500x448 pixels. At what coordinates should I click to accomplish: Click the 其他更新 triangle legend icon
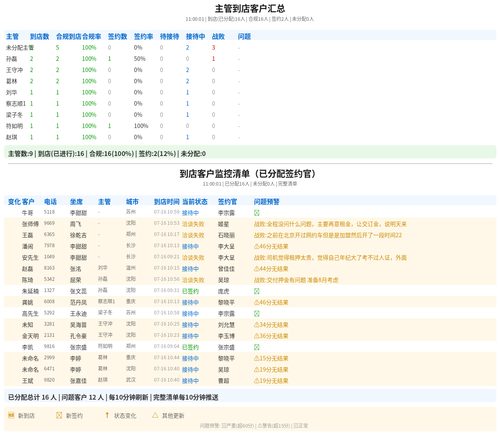point(155,415)
